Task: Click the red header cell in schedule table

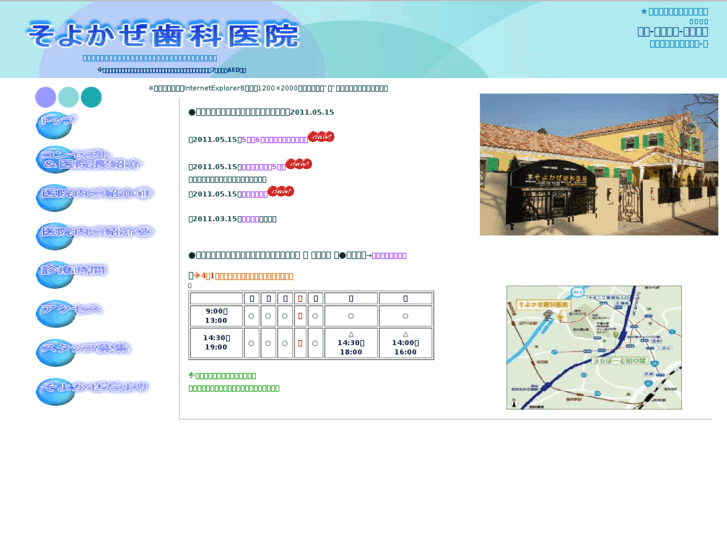Action: 300,298
